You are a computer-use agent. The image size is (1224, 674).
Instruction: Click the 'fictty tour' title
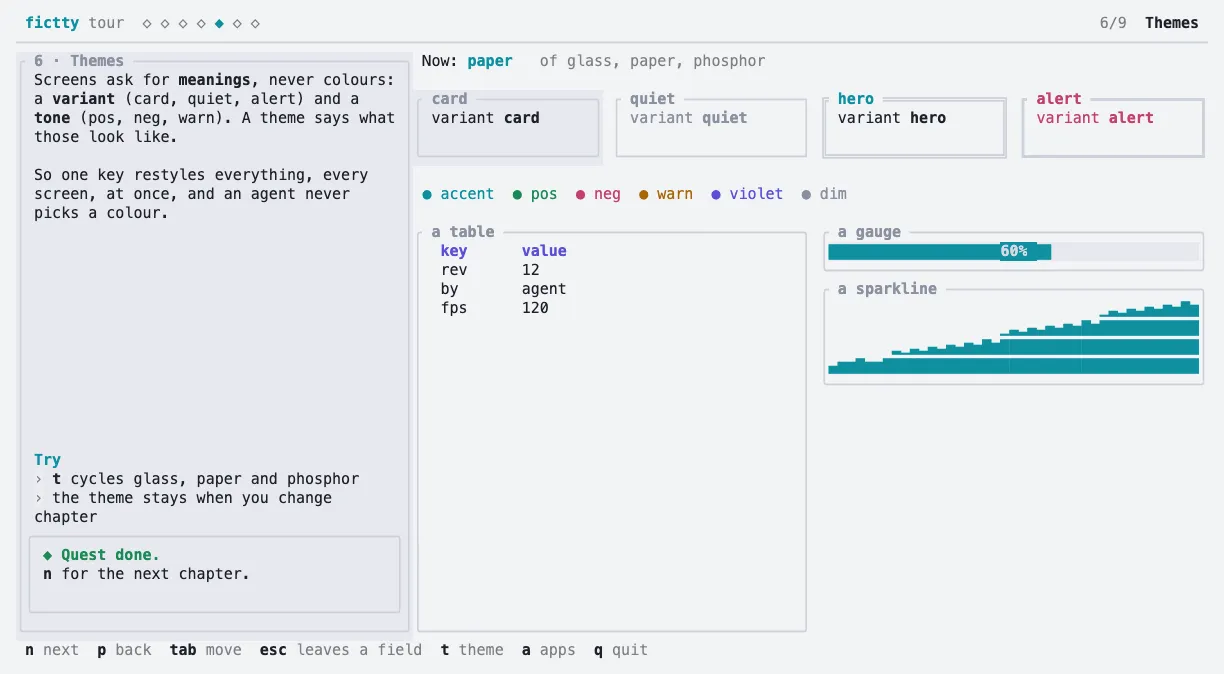(75, 23)
